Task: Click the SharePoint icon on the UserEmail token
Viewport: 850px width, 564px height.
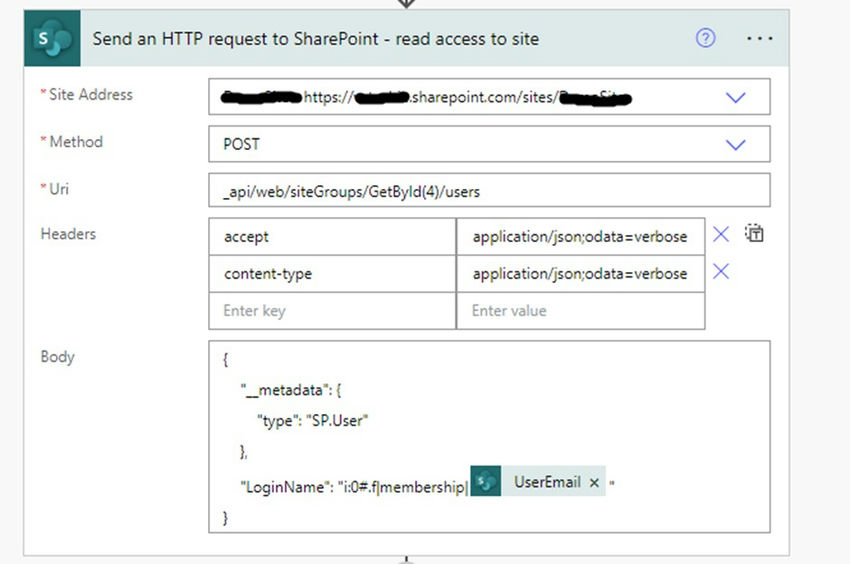Action: (486, 481)
